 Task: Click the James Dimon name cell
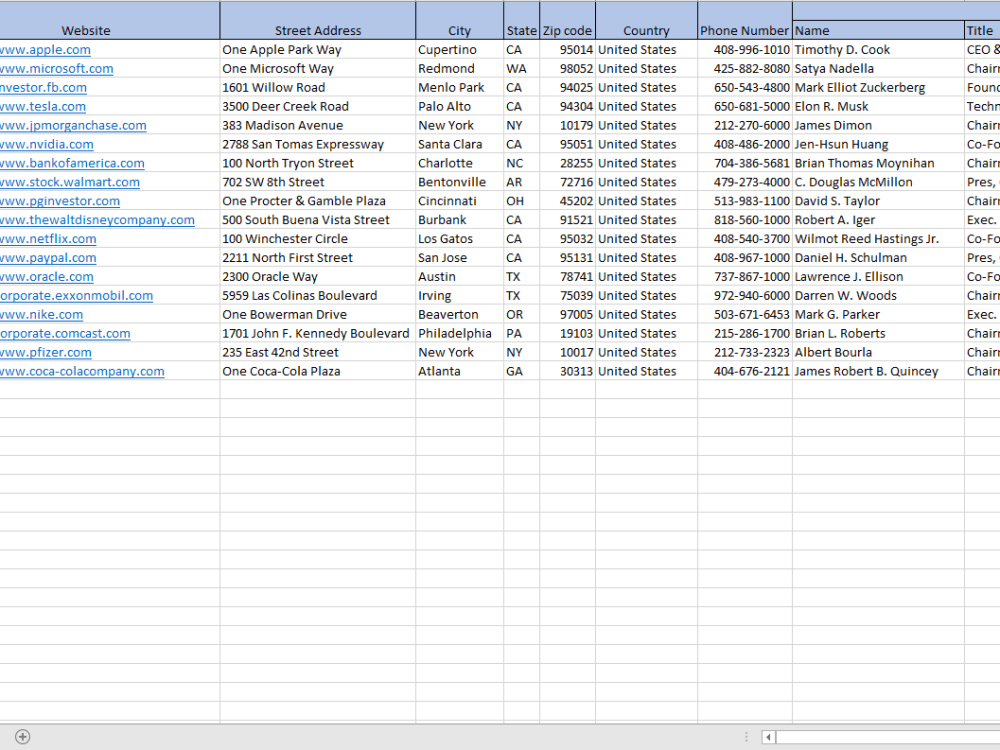click(878, 126)
